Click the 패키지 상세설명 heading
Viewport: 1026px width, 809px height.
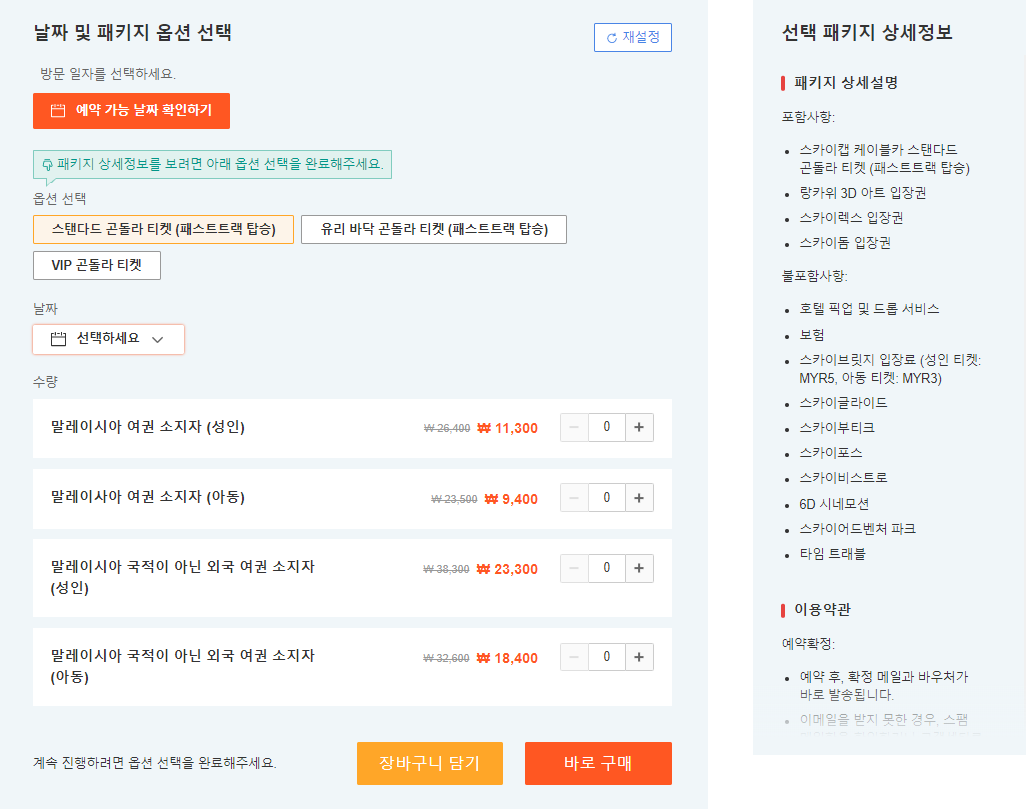coord(846,83)
